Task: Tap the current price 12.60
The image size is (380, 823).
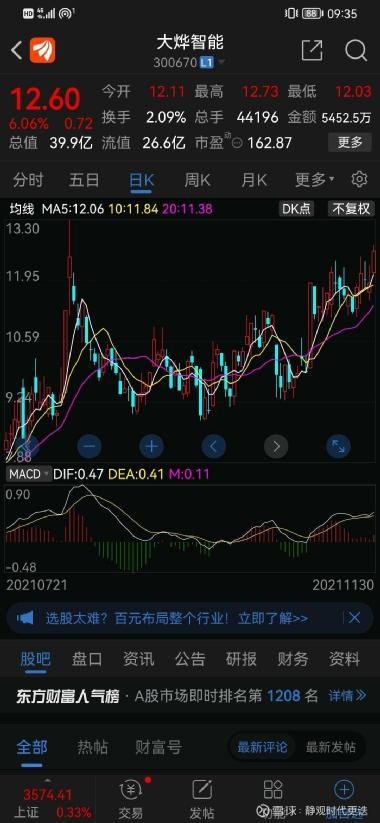Action: pos(45,99)
